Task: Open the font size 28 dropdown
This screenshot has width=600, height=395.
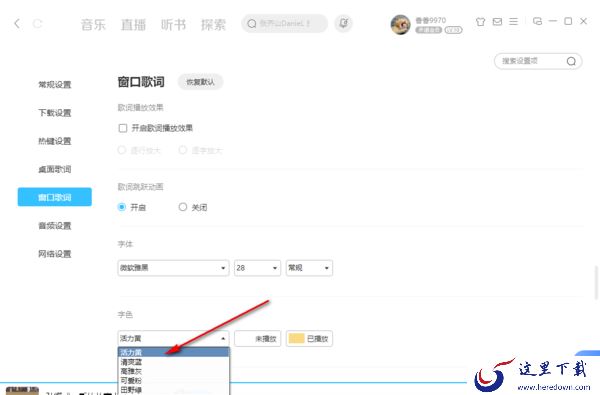Action: pos(257,268)
